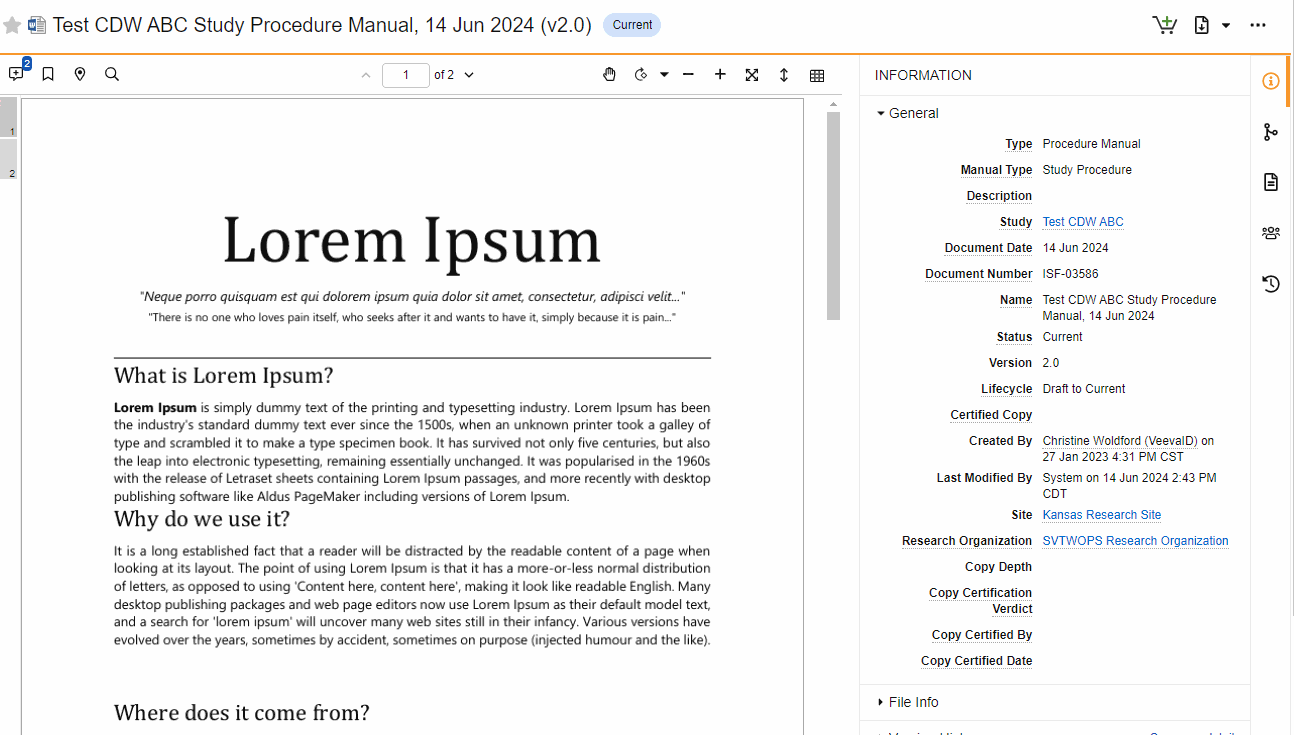Select the hand pan tool
The image size is (1294, 735).
click(x=609, y=75)
